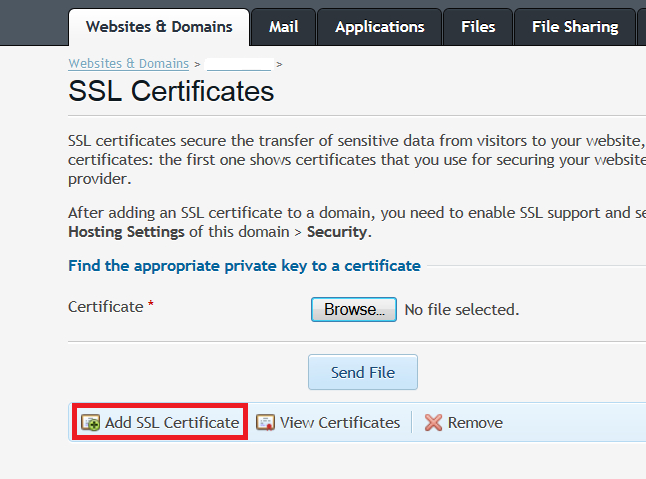Select the File Sharing tab
This screenshot has height=479, width=646.
click(575, 27)
